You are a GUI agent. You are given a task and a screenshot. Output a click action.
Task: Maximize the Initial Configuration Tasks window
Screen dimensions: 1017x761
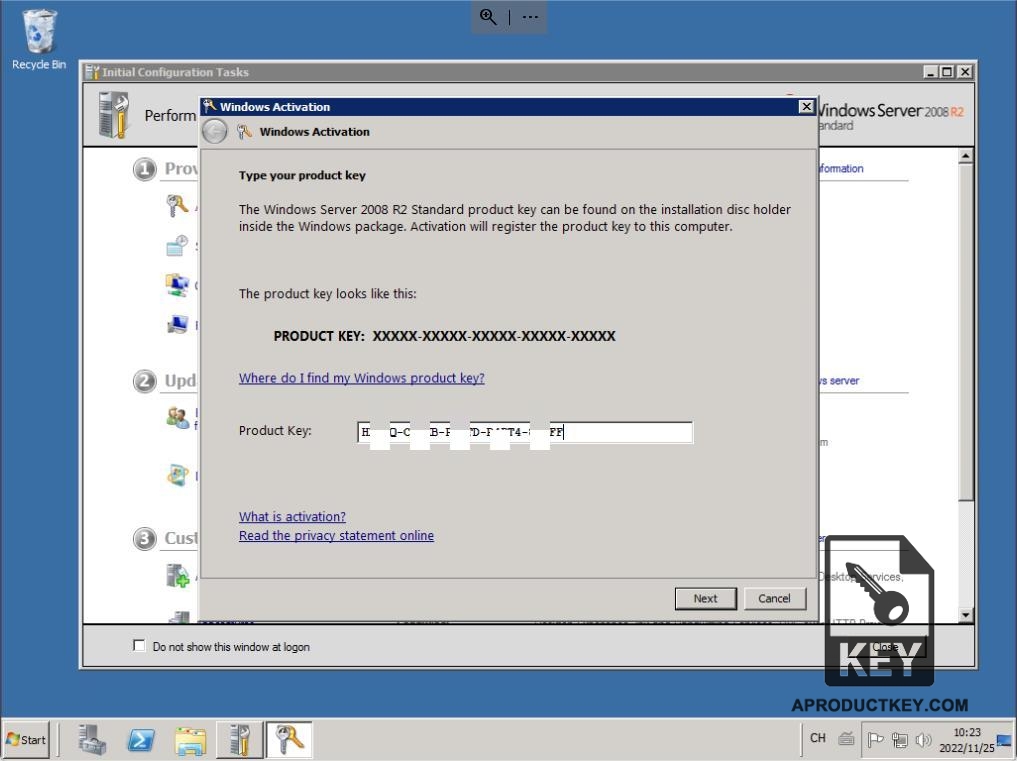(948, 72)
